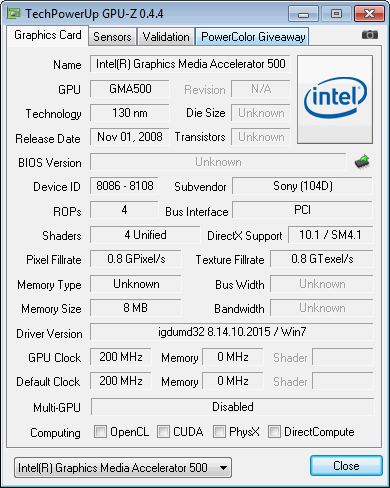390x488 pixels.
Task: Minimize the GPU-Z window
Action: (x=303, y=14)
